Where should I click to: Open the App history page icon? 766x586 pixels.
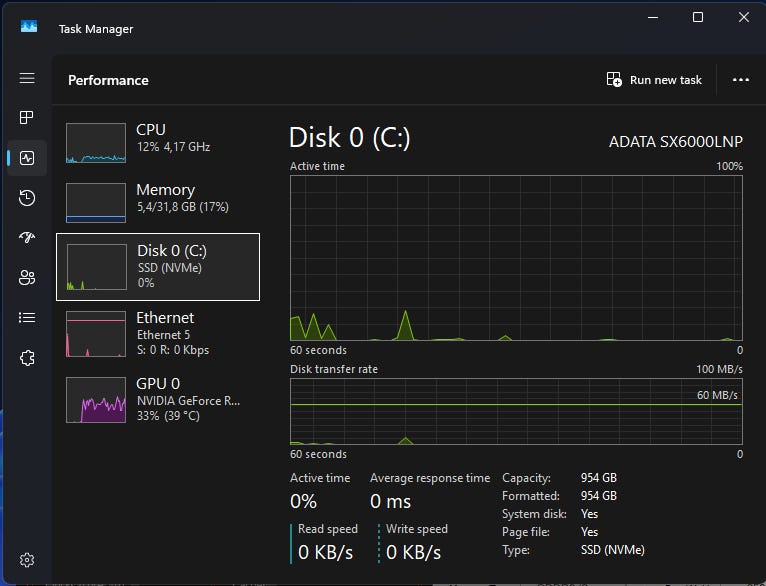27,198
